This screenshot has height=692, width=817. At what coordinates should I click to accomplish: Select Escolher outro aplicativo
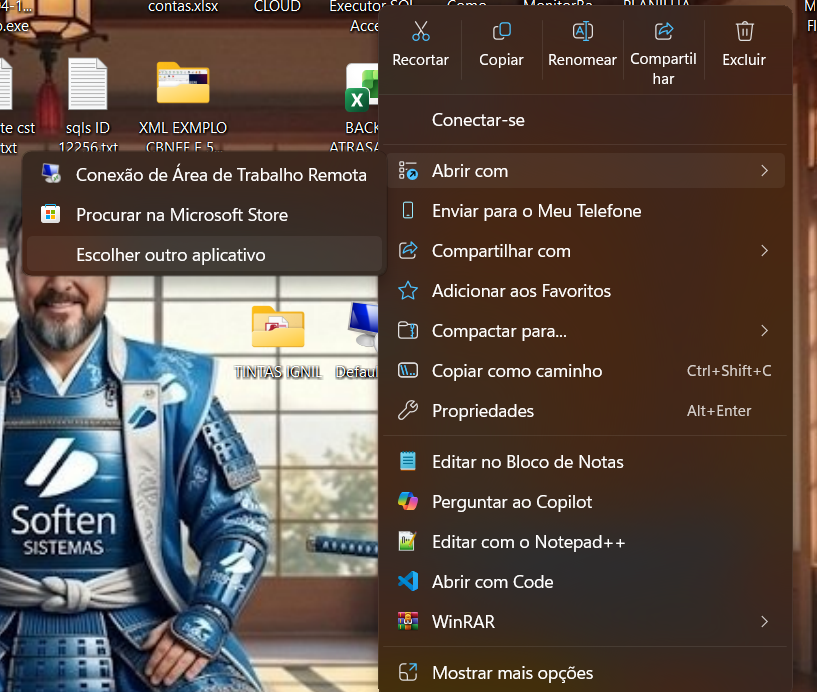[x=204, y=255]
